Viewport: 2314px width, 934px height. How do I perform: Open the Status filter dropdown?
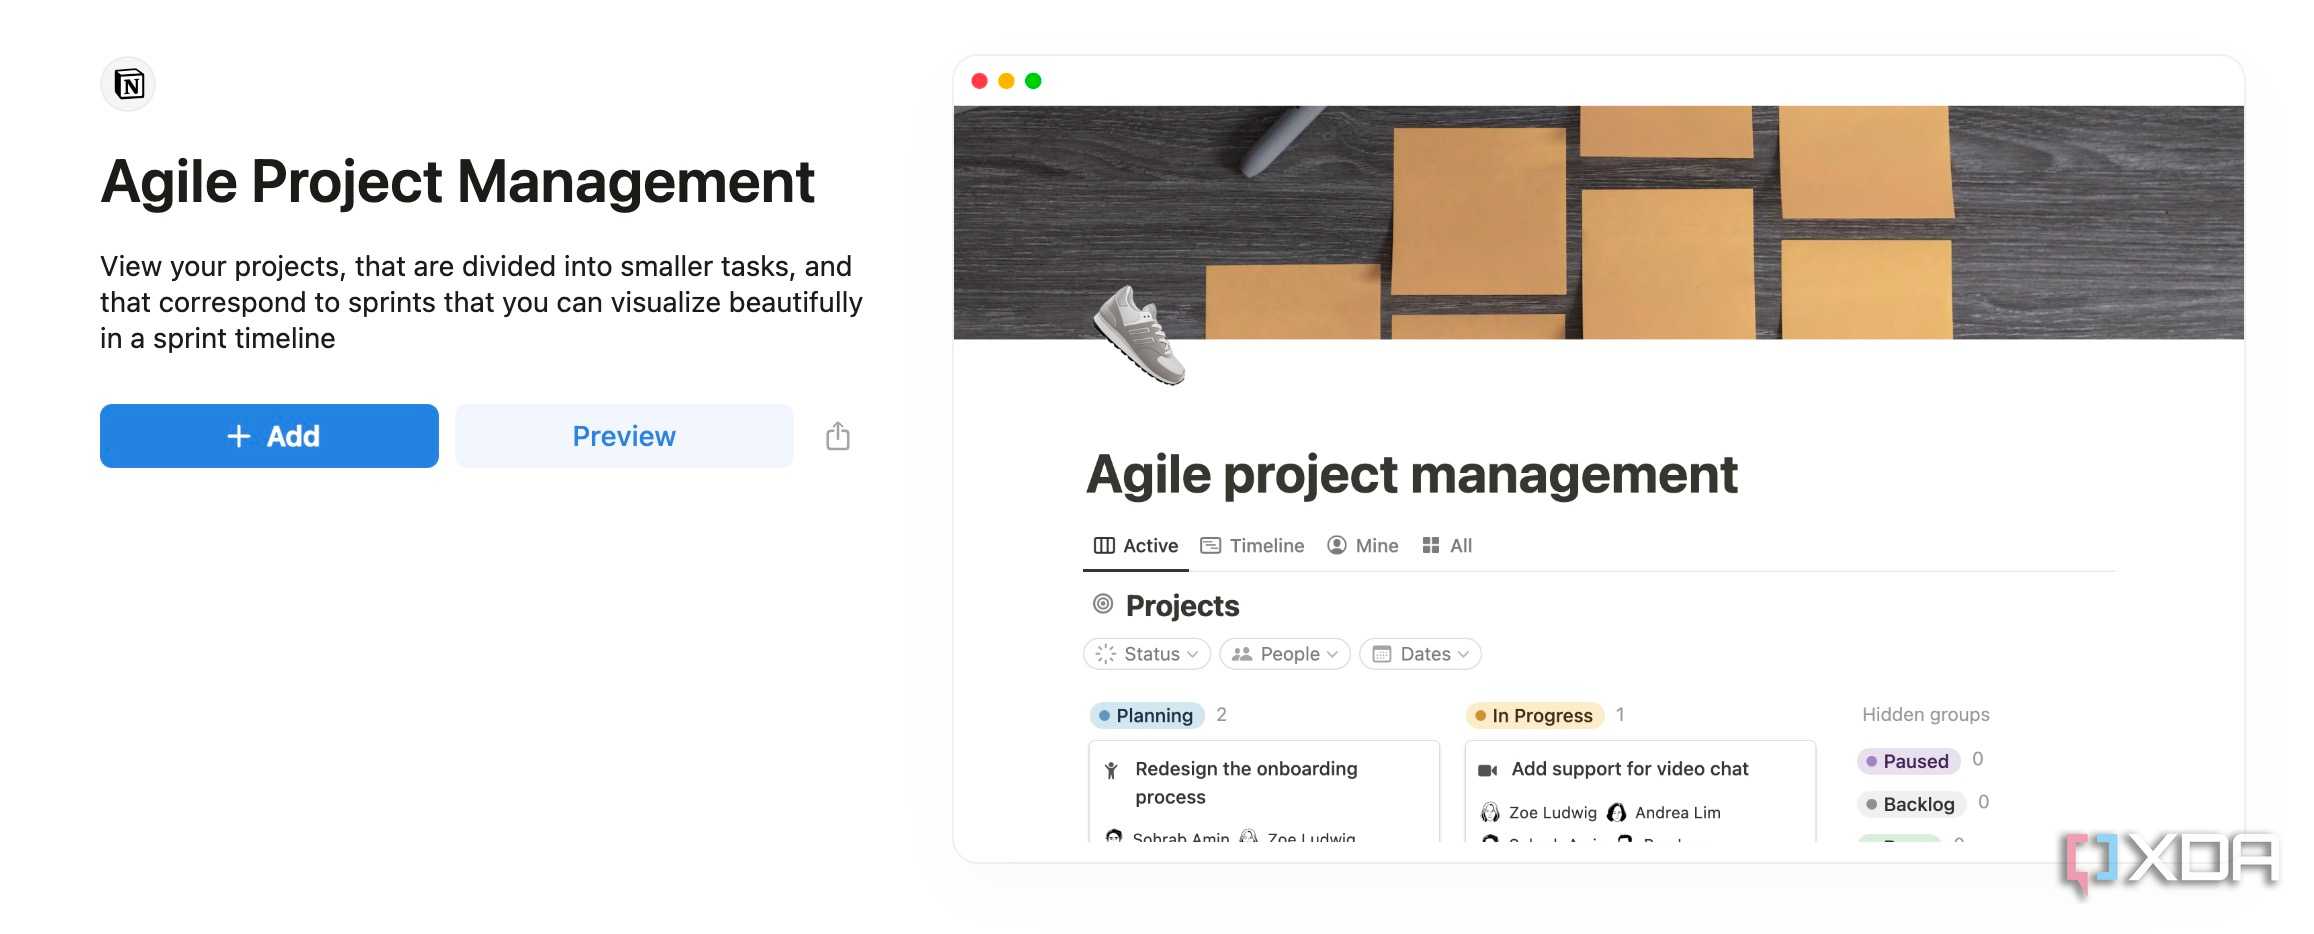(1147, 654)
